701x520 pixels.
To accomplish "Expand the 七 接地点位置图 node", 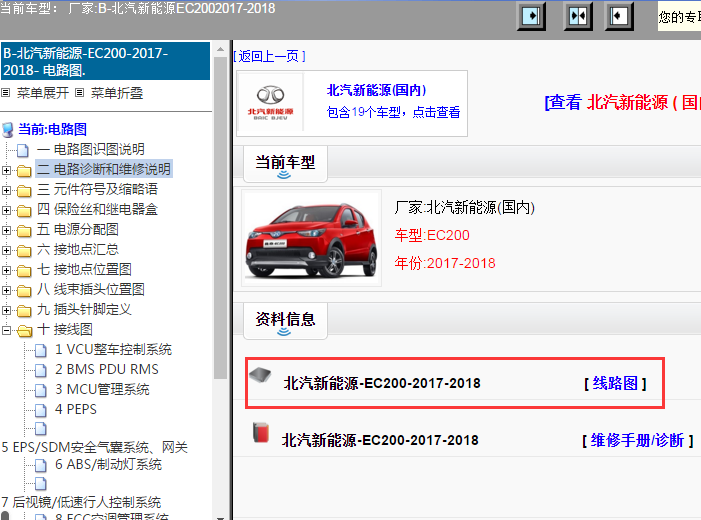I will click(6, 271).
